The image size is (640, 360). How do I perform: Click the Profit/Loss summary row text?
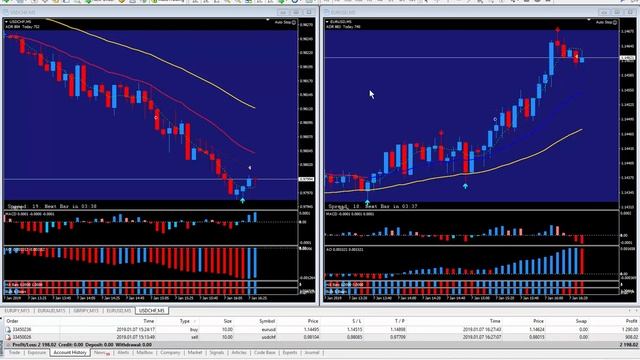click(x=82, y=345)
